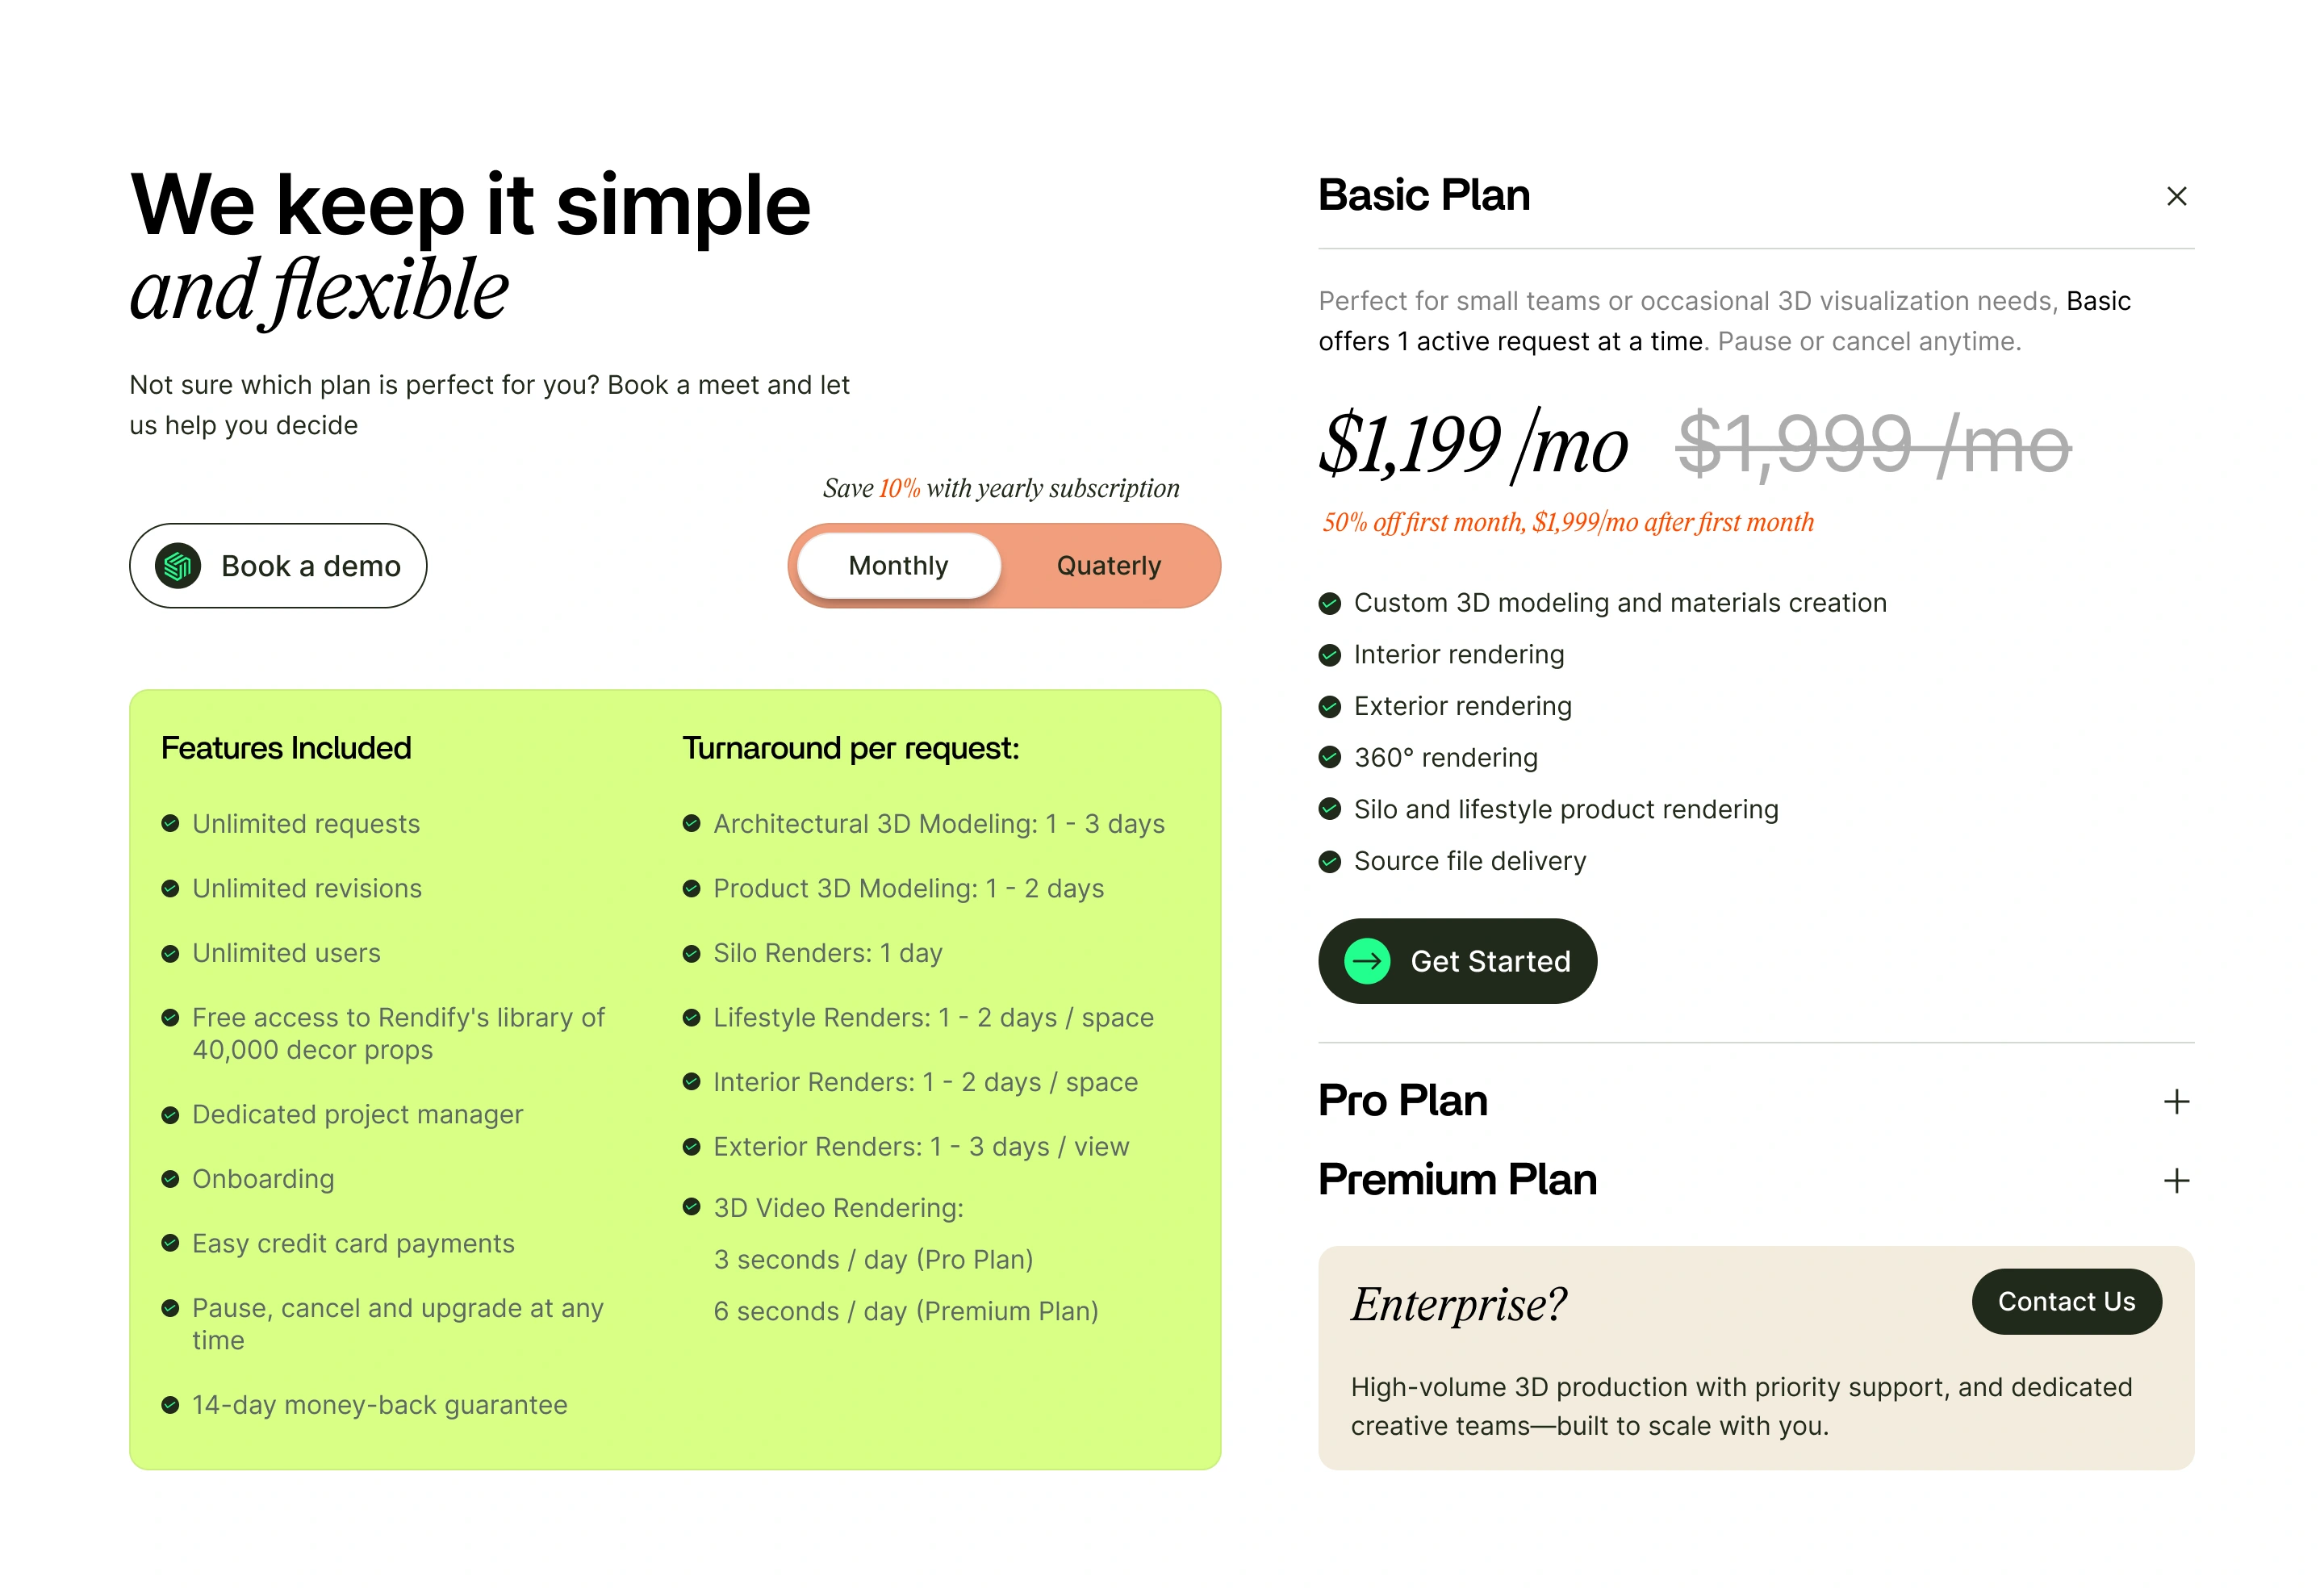Click the checkmark beside Interior rendering
The height and width of the screenshot is (1593, 2324).
tap(1330, 654)
